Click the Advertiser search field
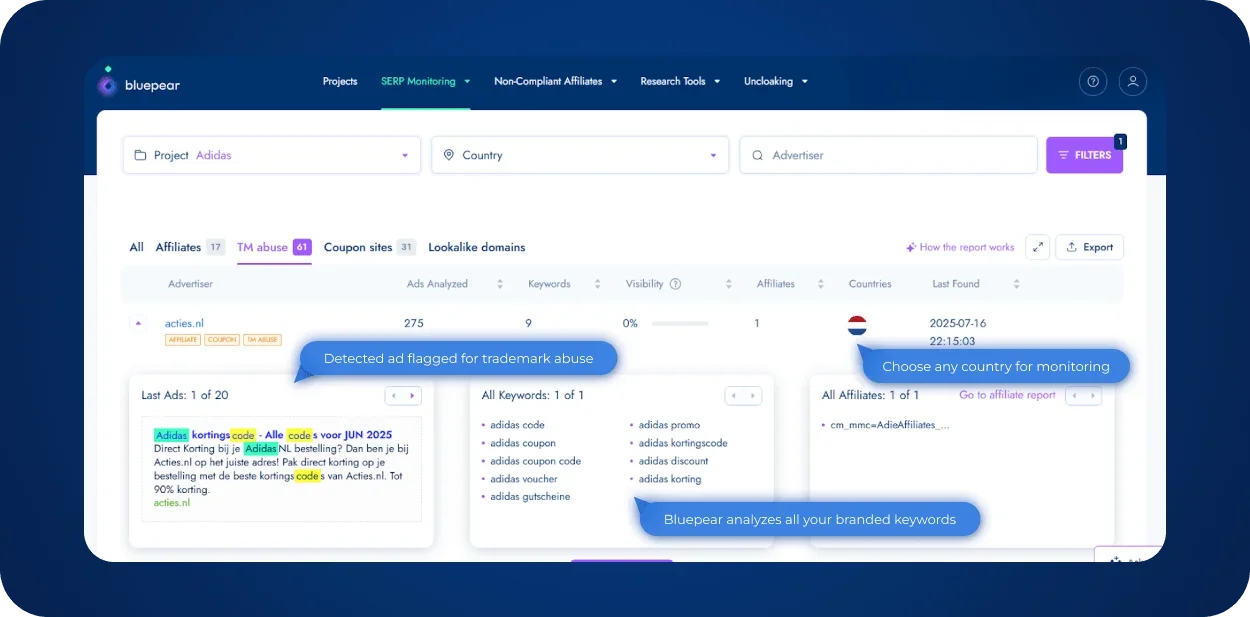The height and width of the screenshot is (617, 1250). (888, 155)
